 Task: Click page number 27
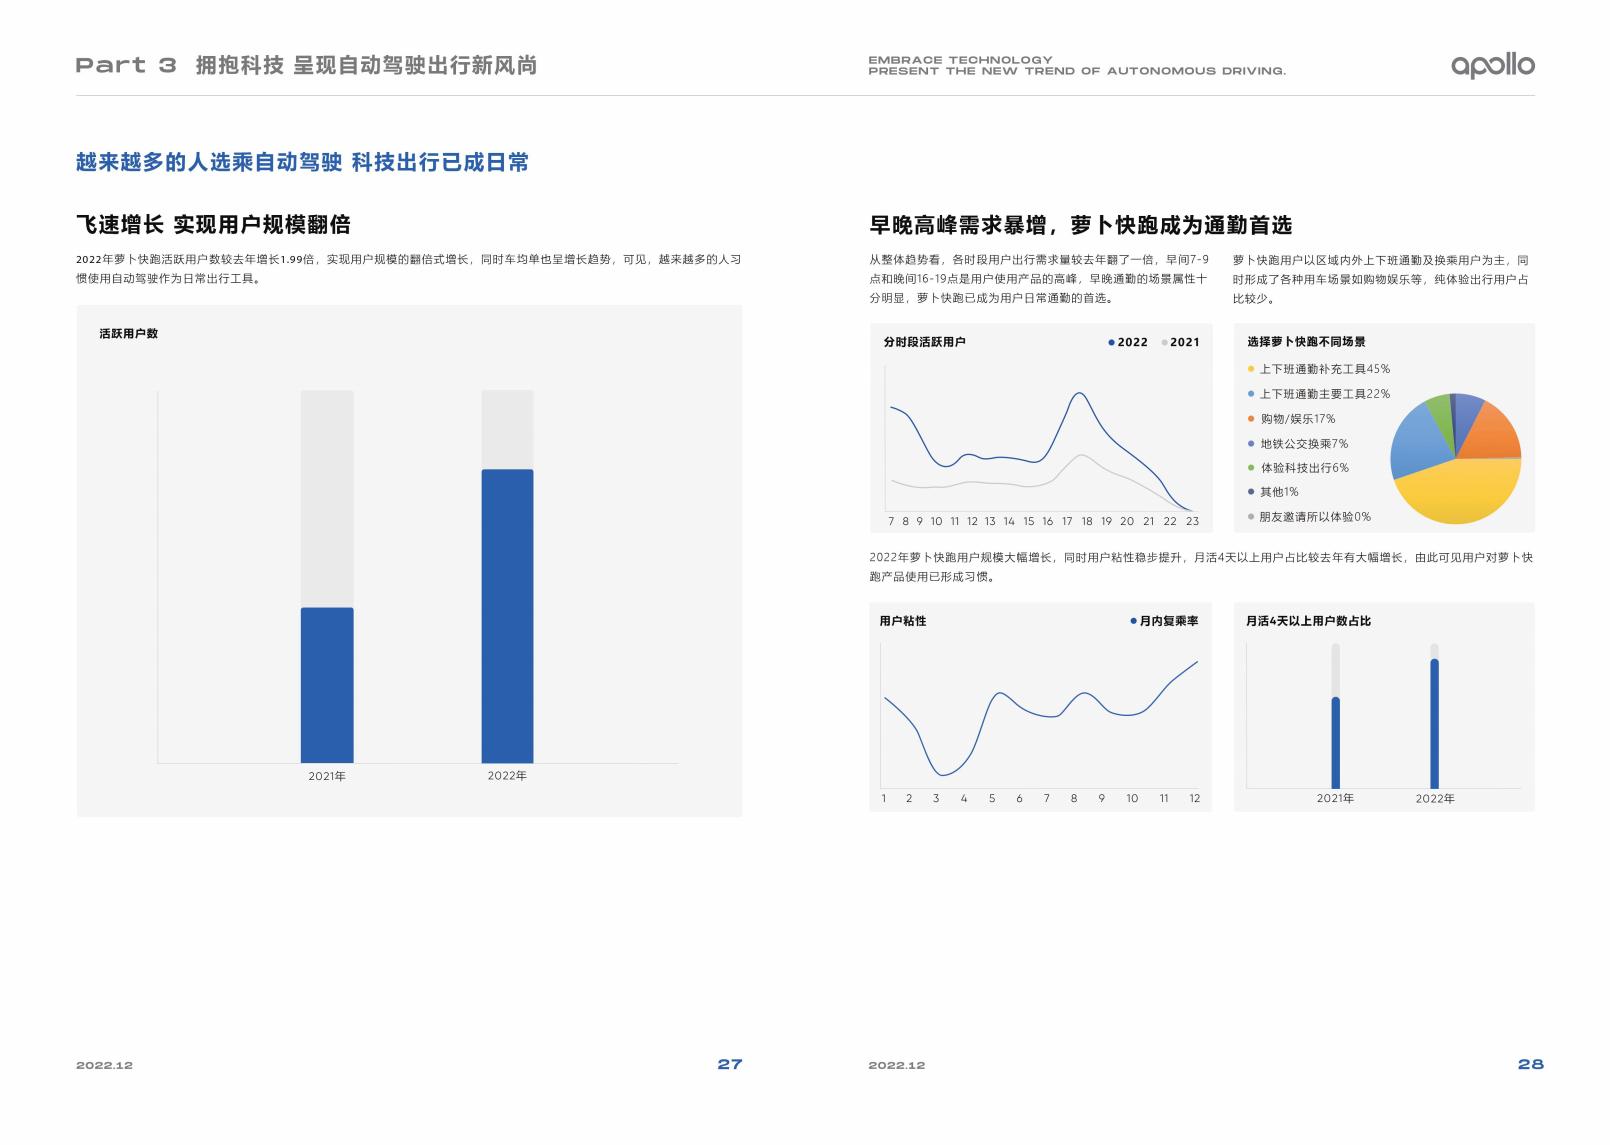tap(730, 1064)
